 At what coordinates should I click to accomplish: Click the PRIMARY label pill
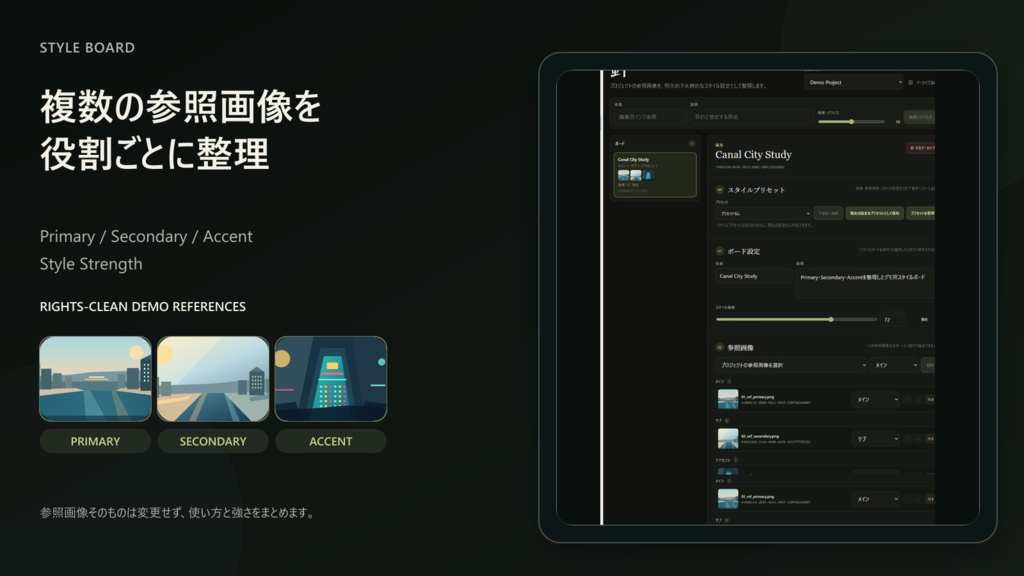pos(95,441)
